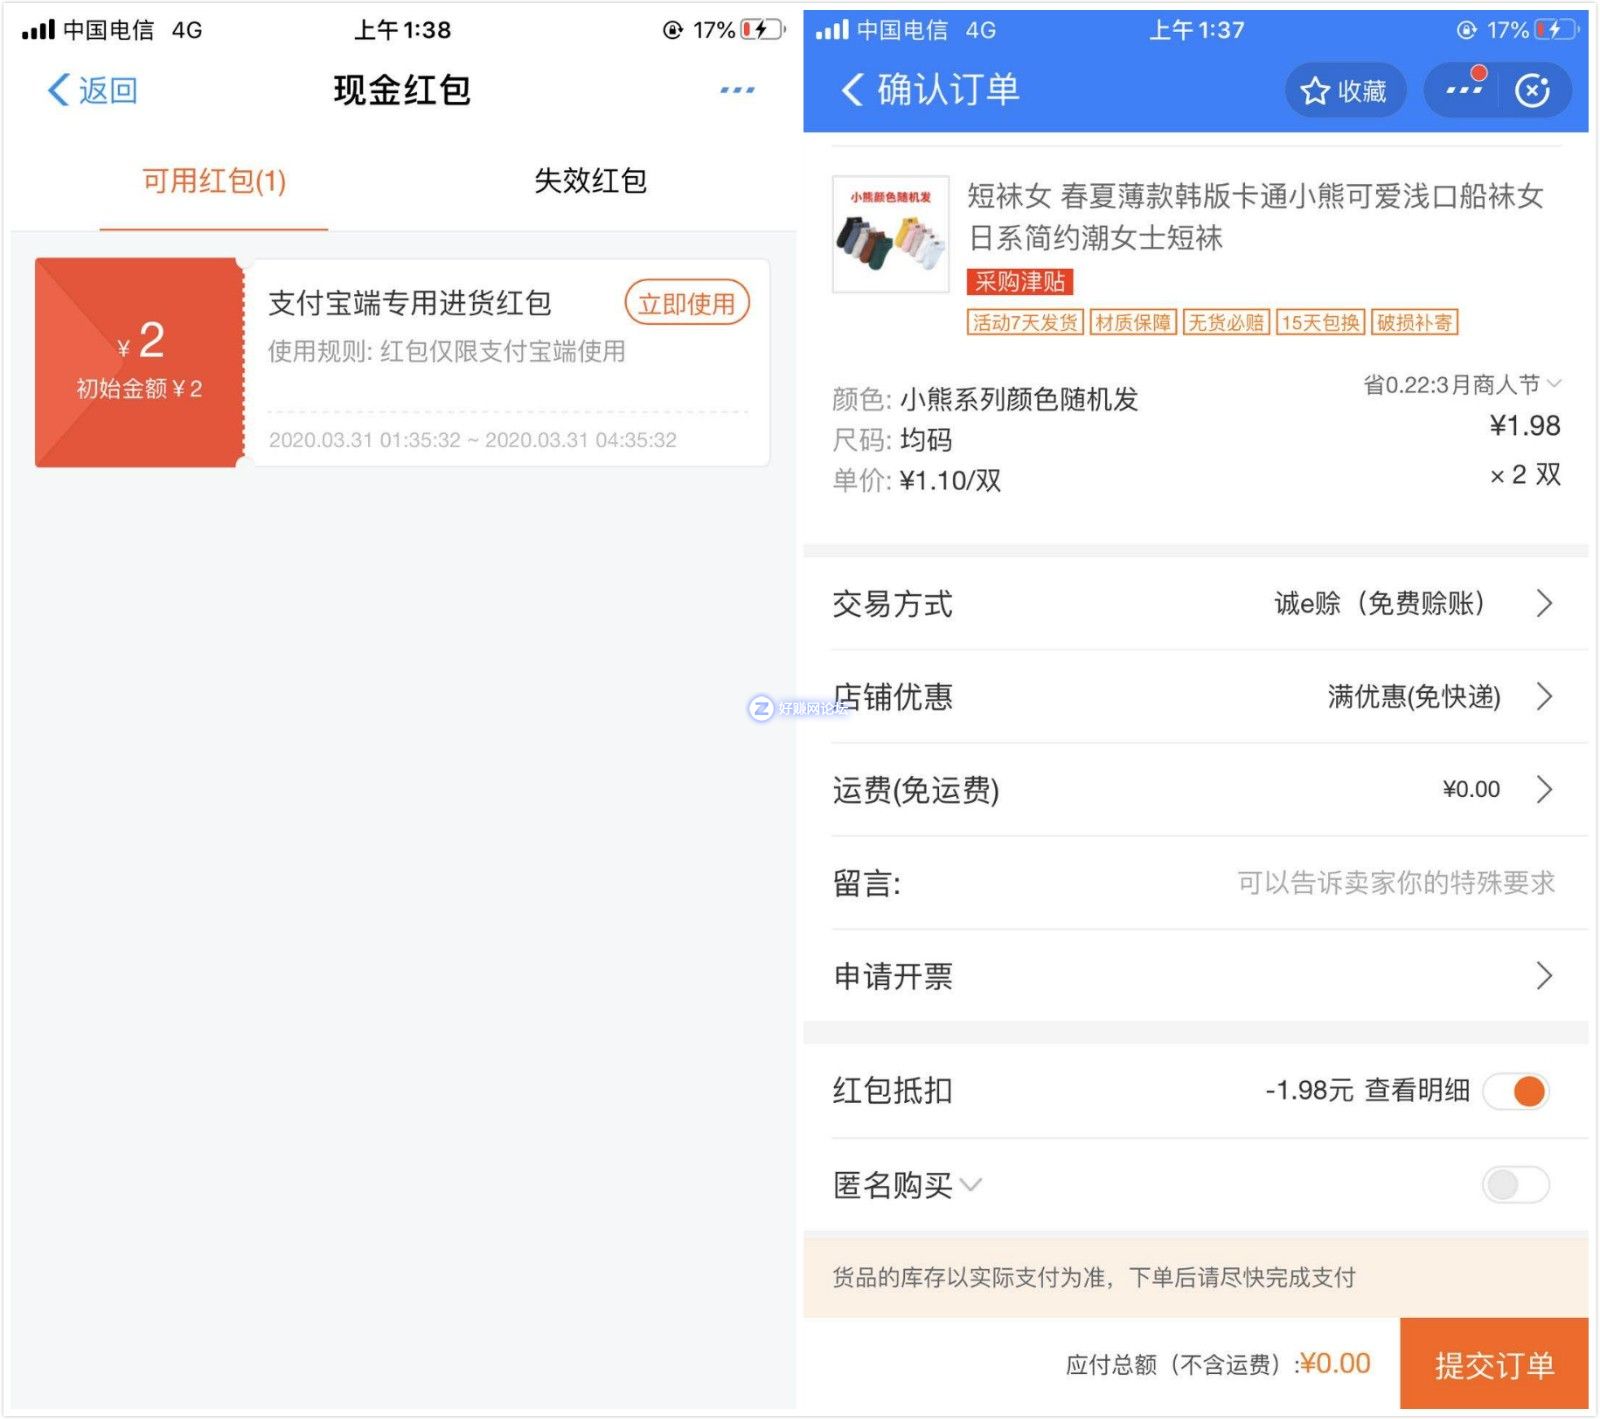This screenshot has width=1600, height=1419.
Task: Expand the 省0.22 3月商人节 discount dropdown
Action: click(x=1553, y=384)
